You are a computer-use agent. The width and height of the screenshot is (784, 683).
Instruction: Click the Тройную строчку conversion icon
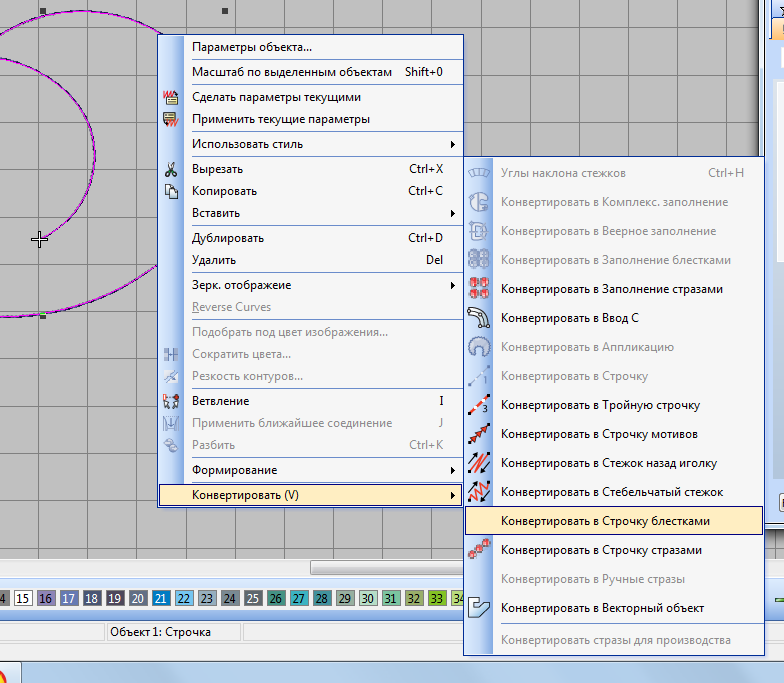pos(479,405)
